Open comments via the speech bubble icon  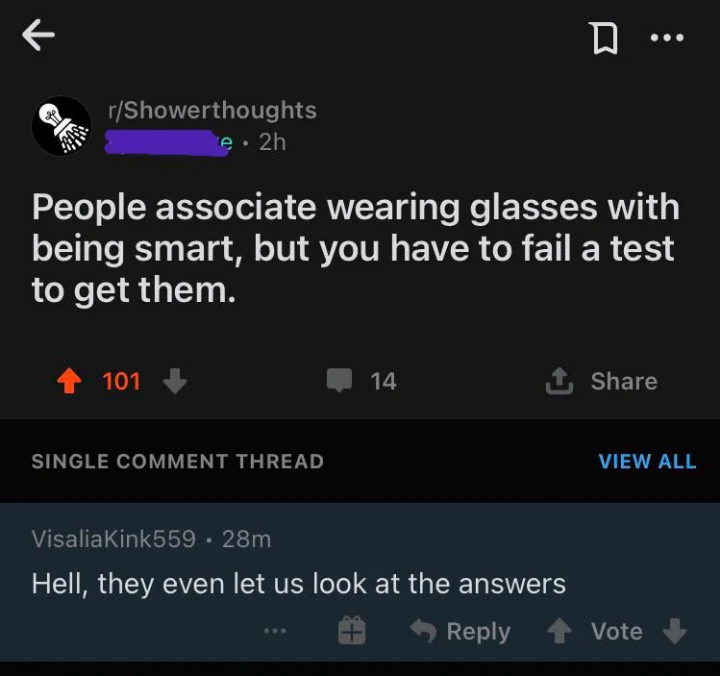[x=339, y=380]
